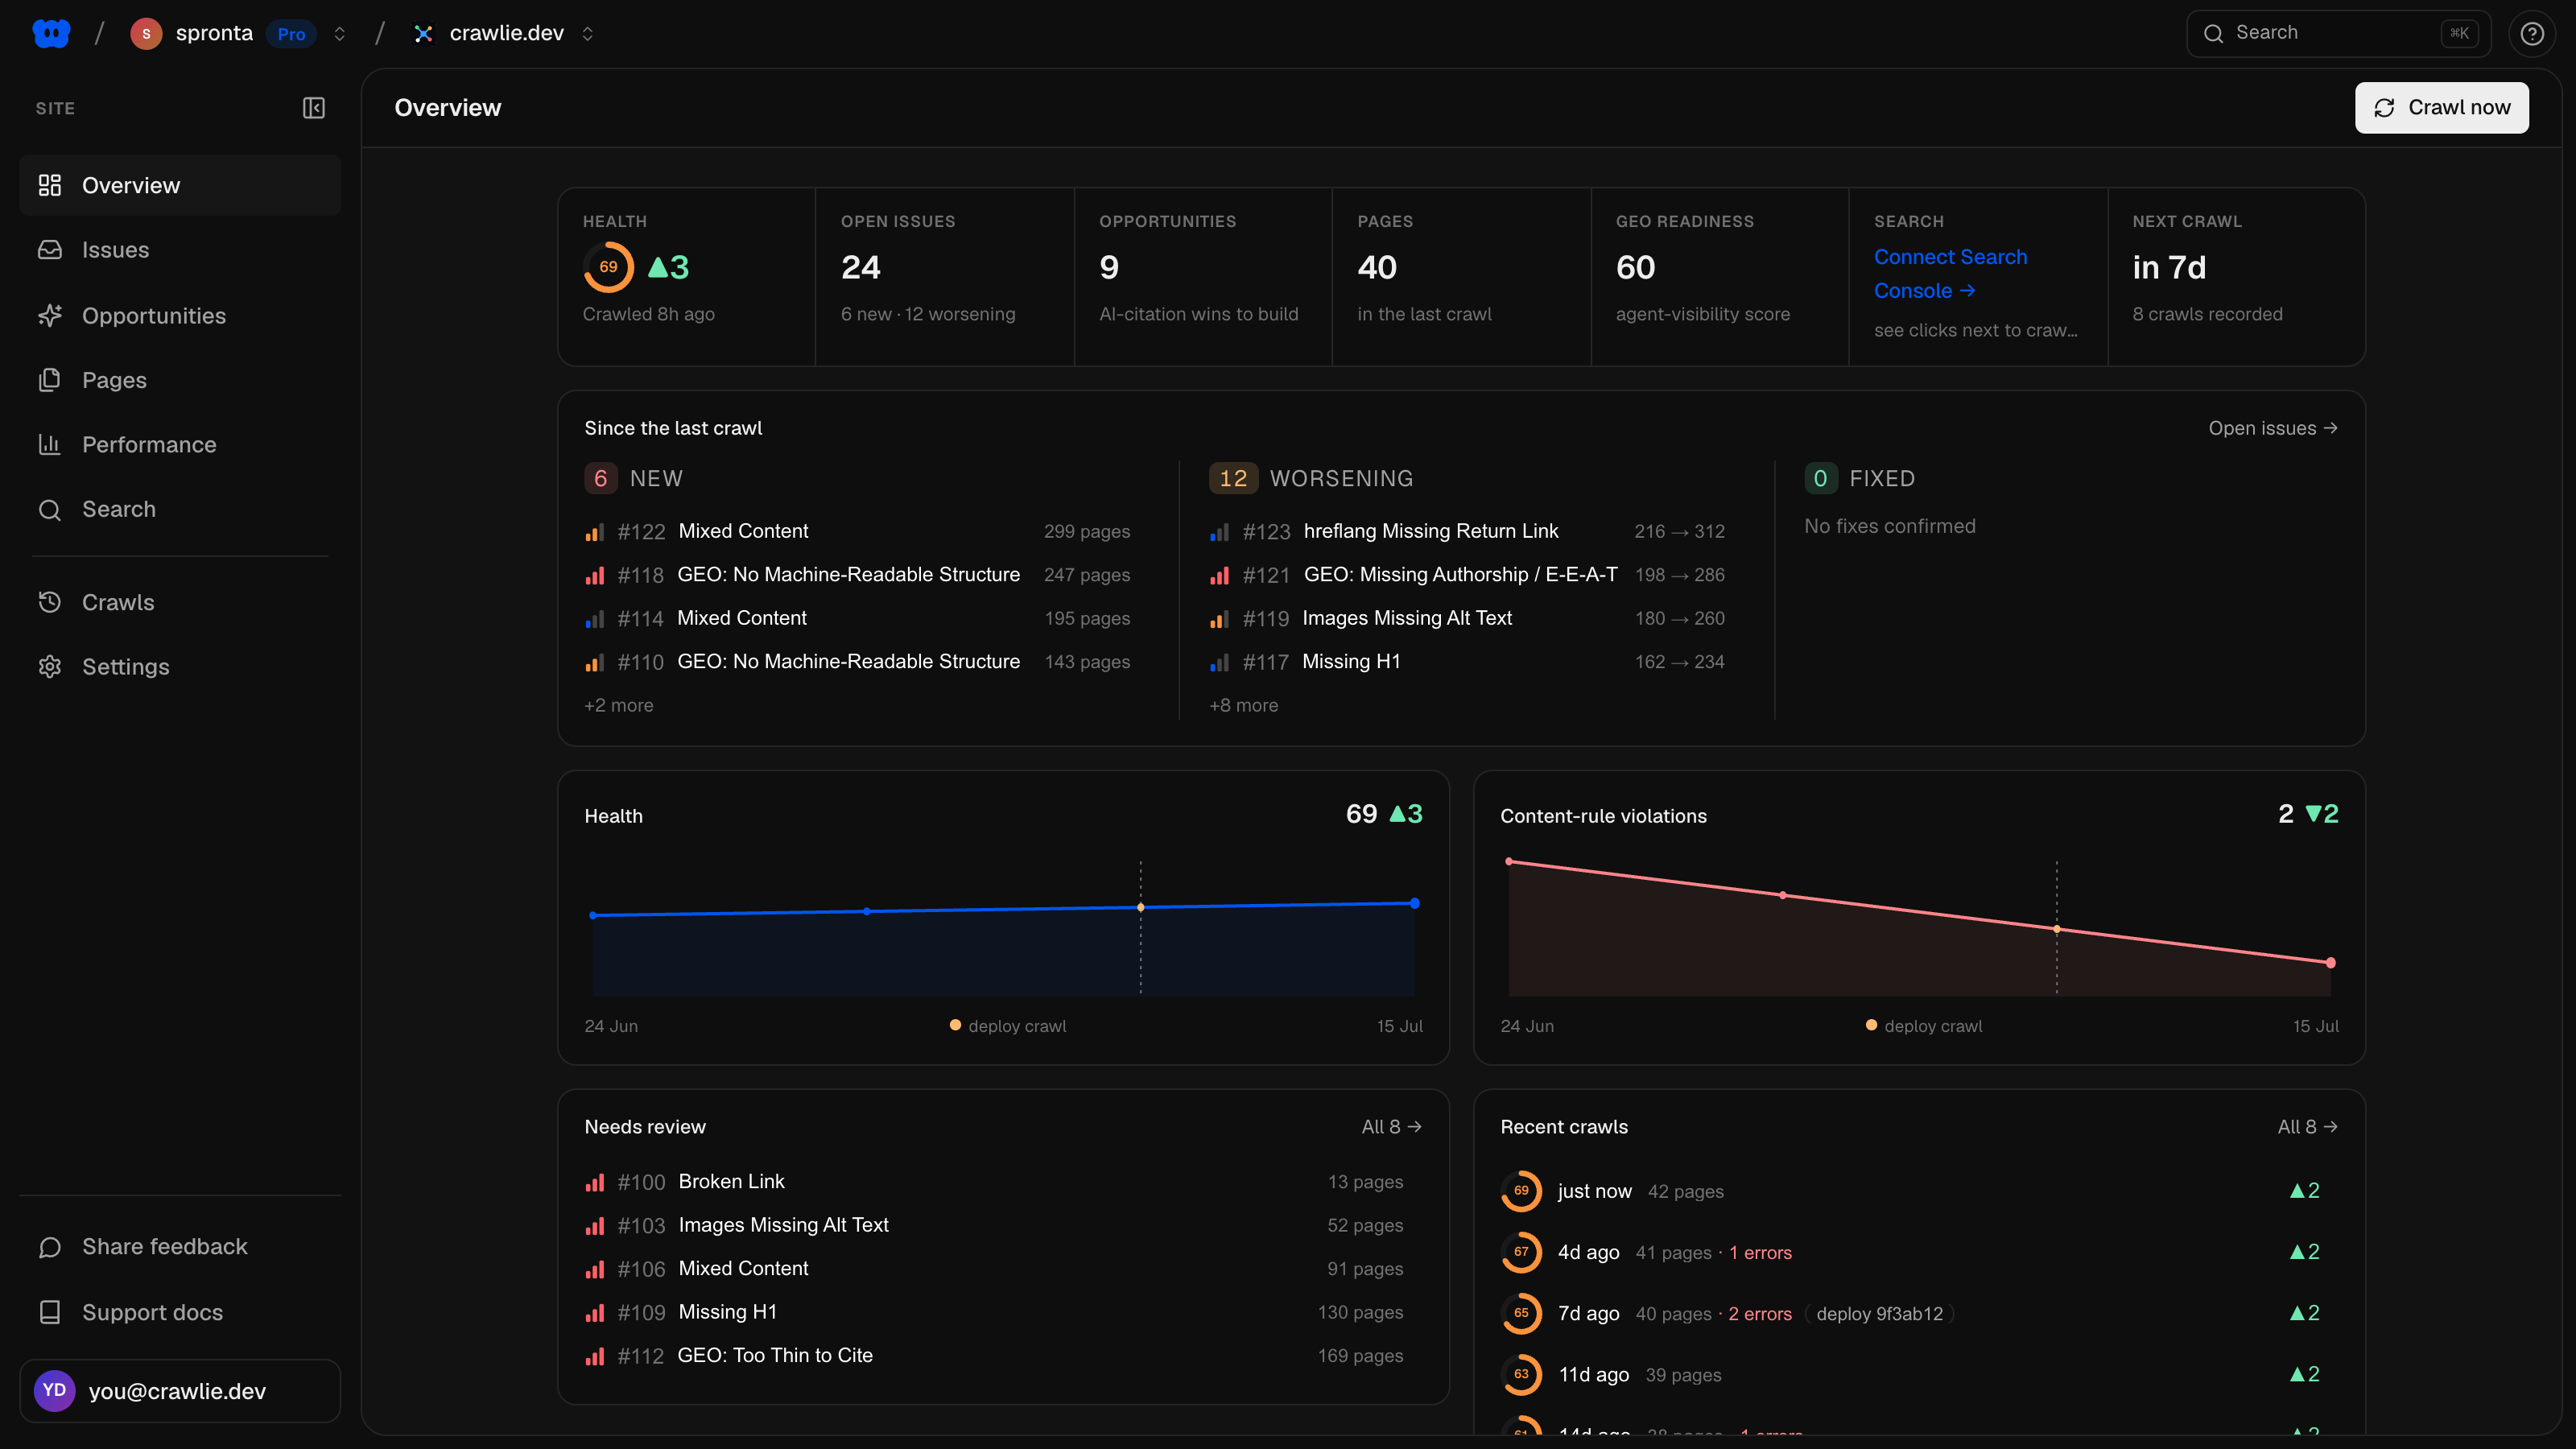Click the score 63 ring for 11d ago crawl
Image resolution: width=2576 pixels, height=1449 pixels.
[1521, 1374]
